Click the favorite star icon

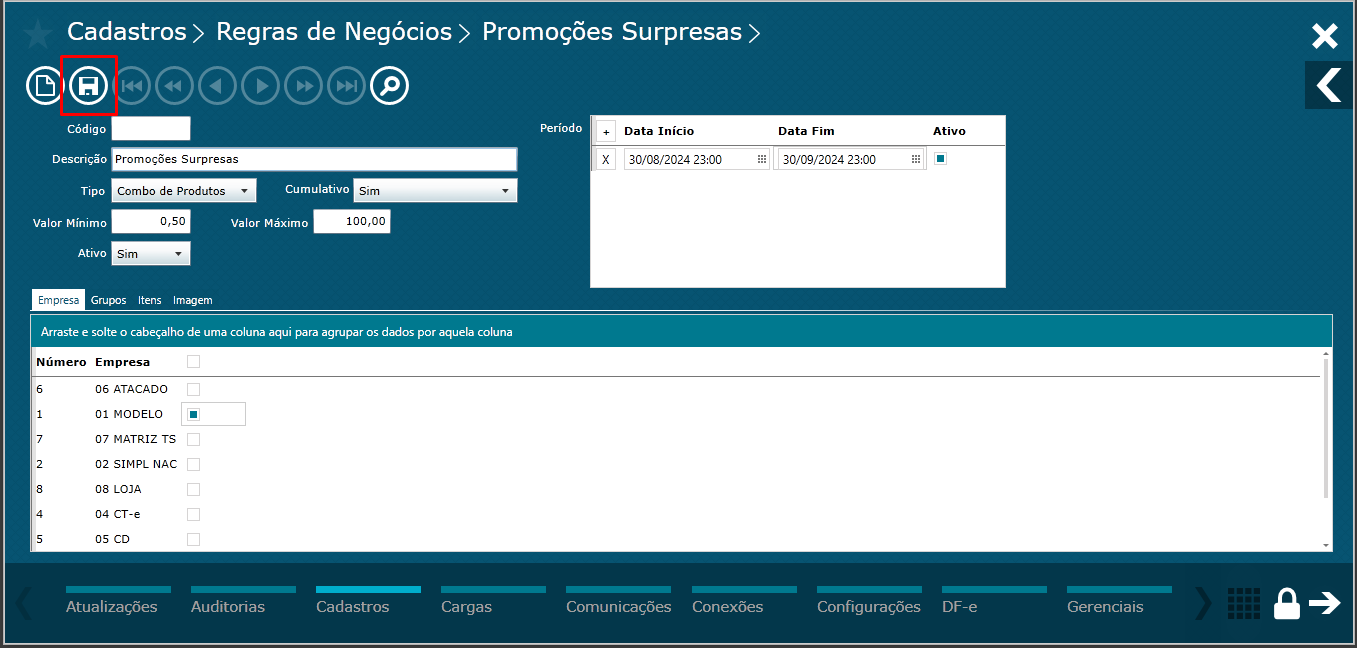(x=38, y=34)
